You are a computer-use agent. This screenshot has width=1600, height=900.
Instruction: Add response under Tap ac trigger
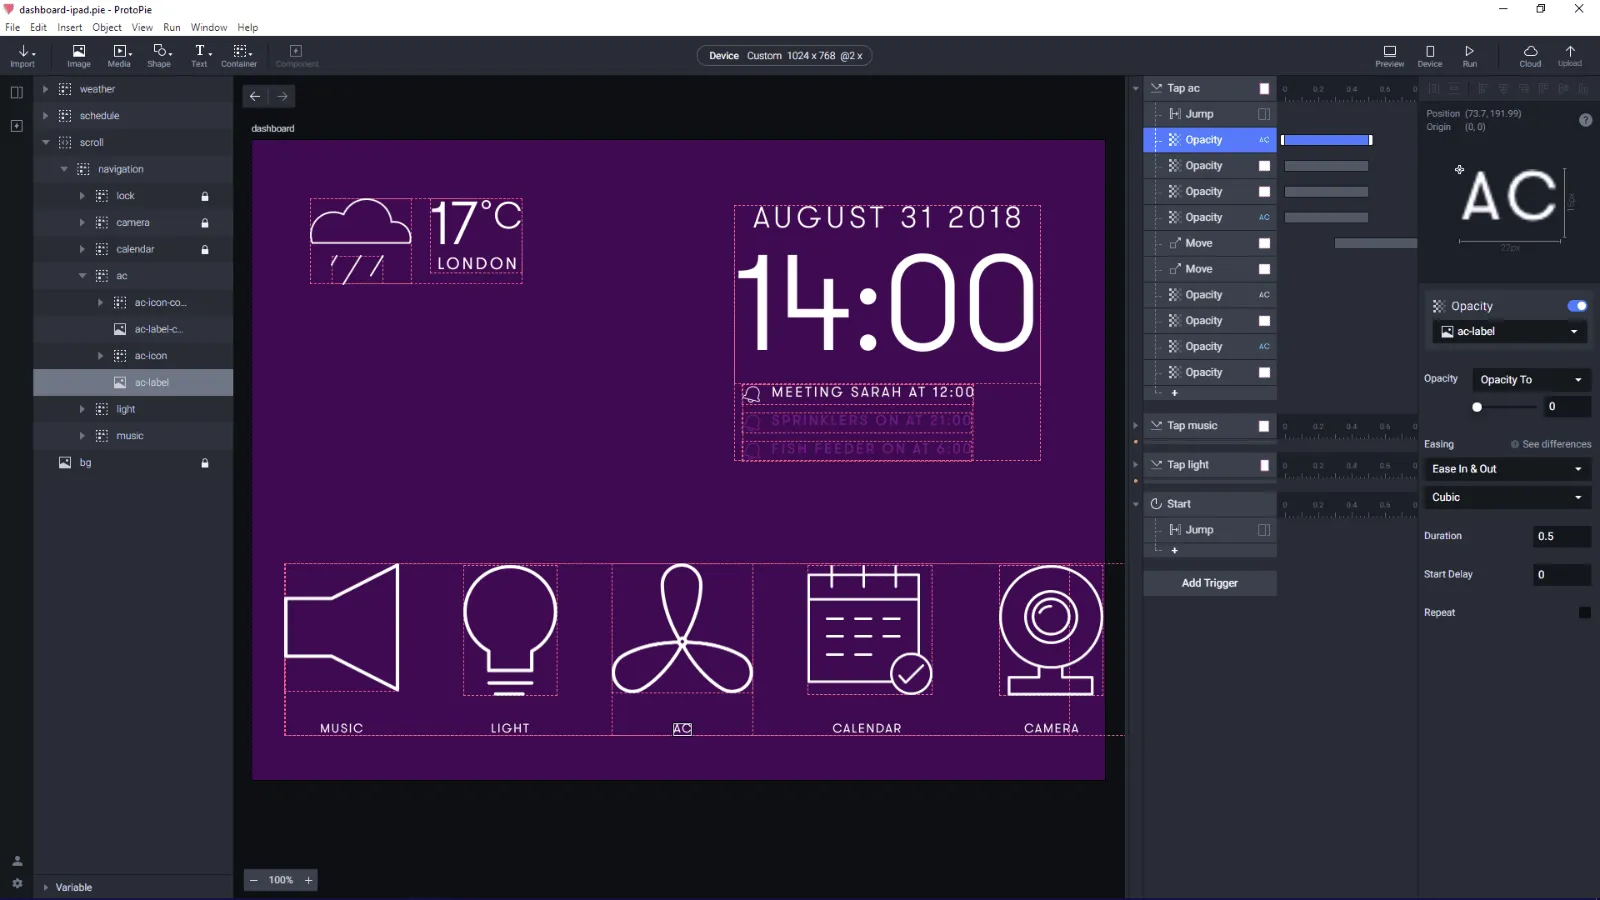click(1174, 393)
